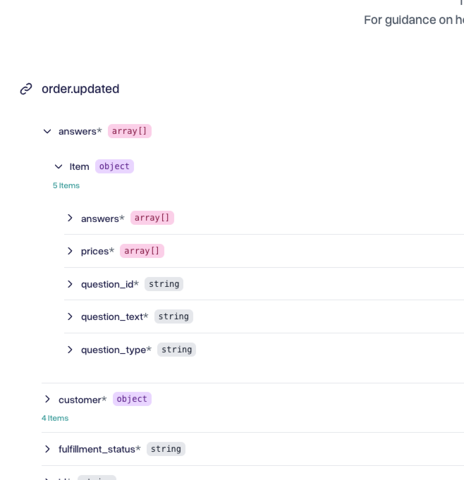
Task: Expand the nested answers chevron under Item
Action: click(70, 218)
